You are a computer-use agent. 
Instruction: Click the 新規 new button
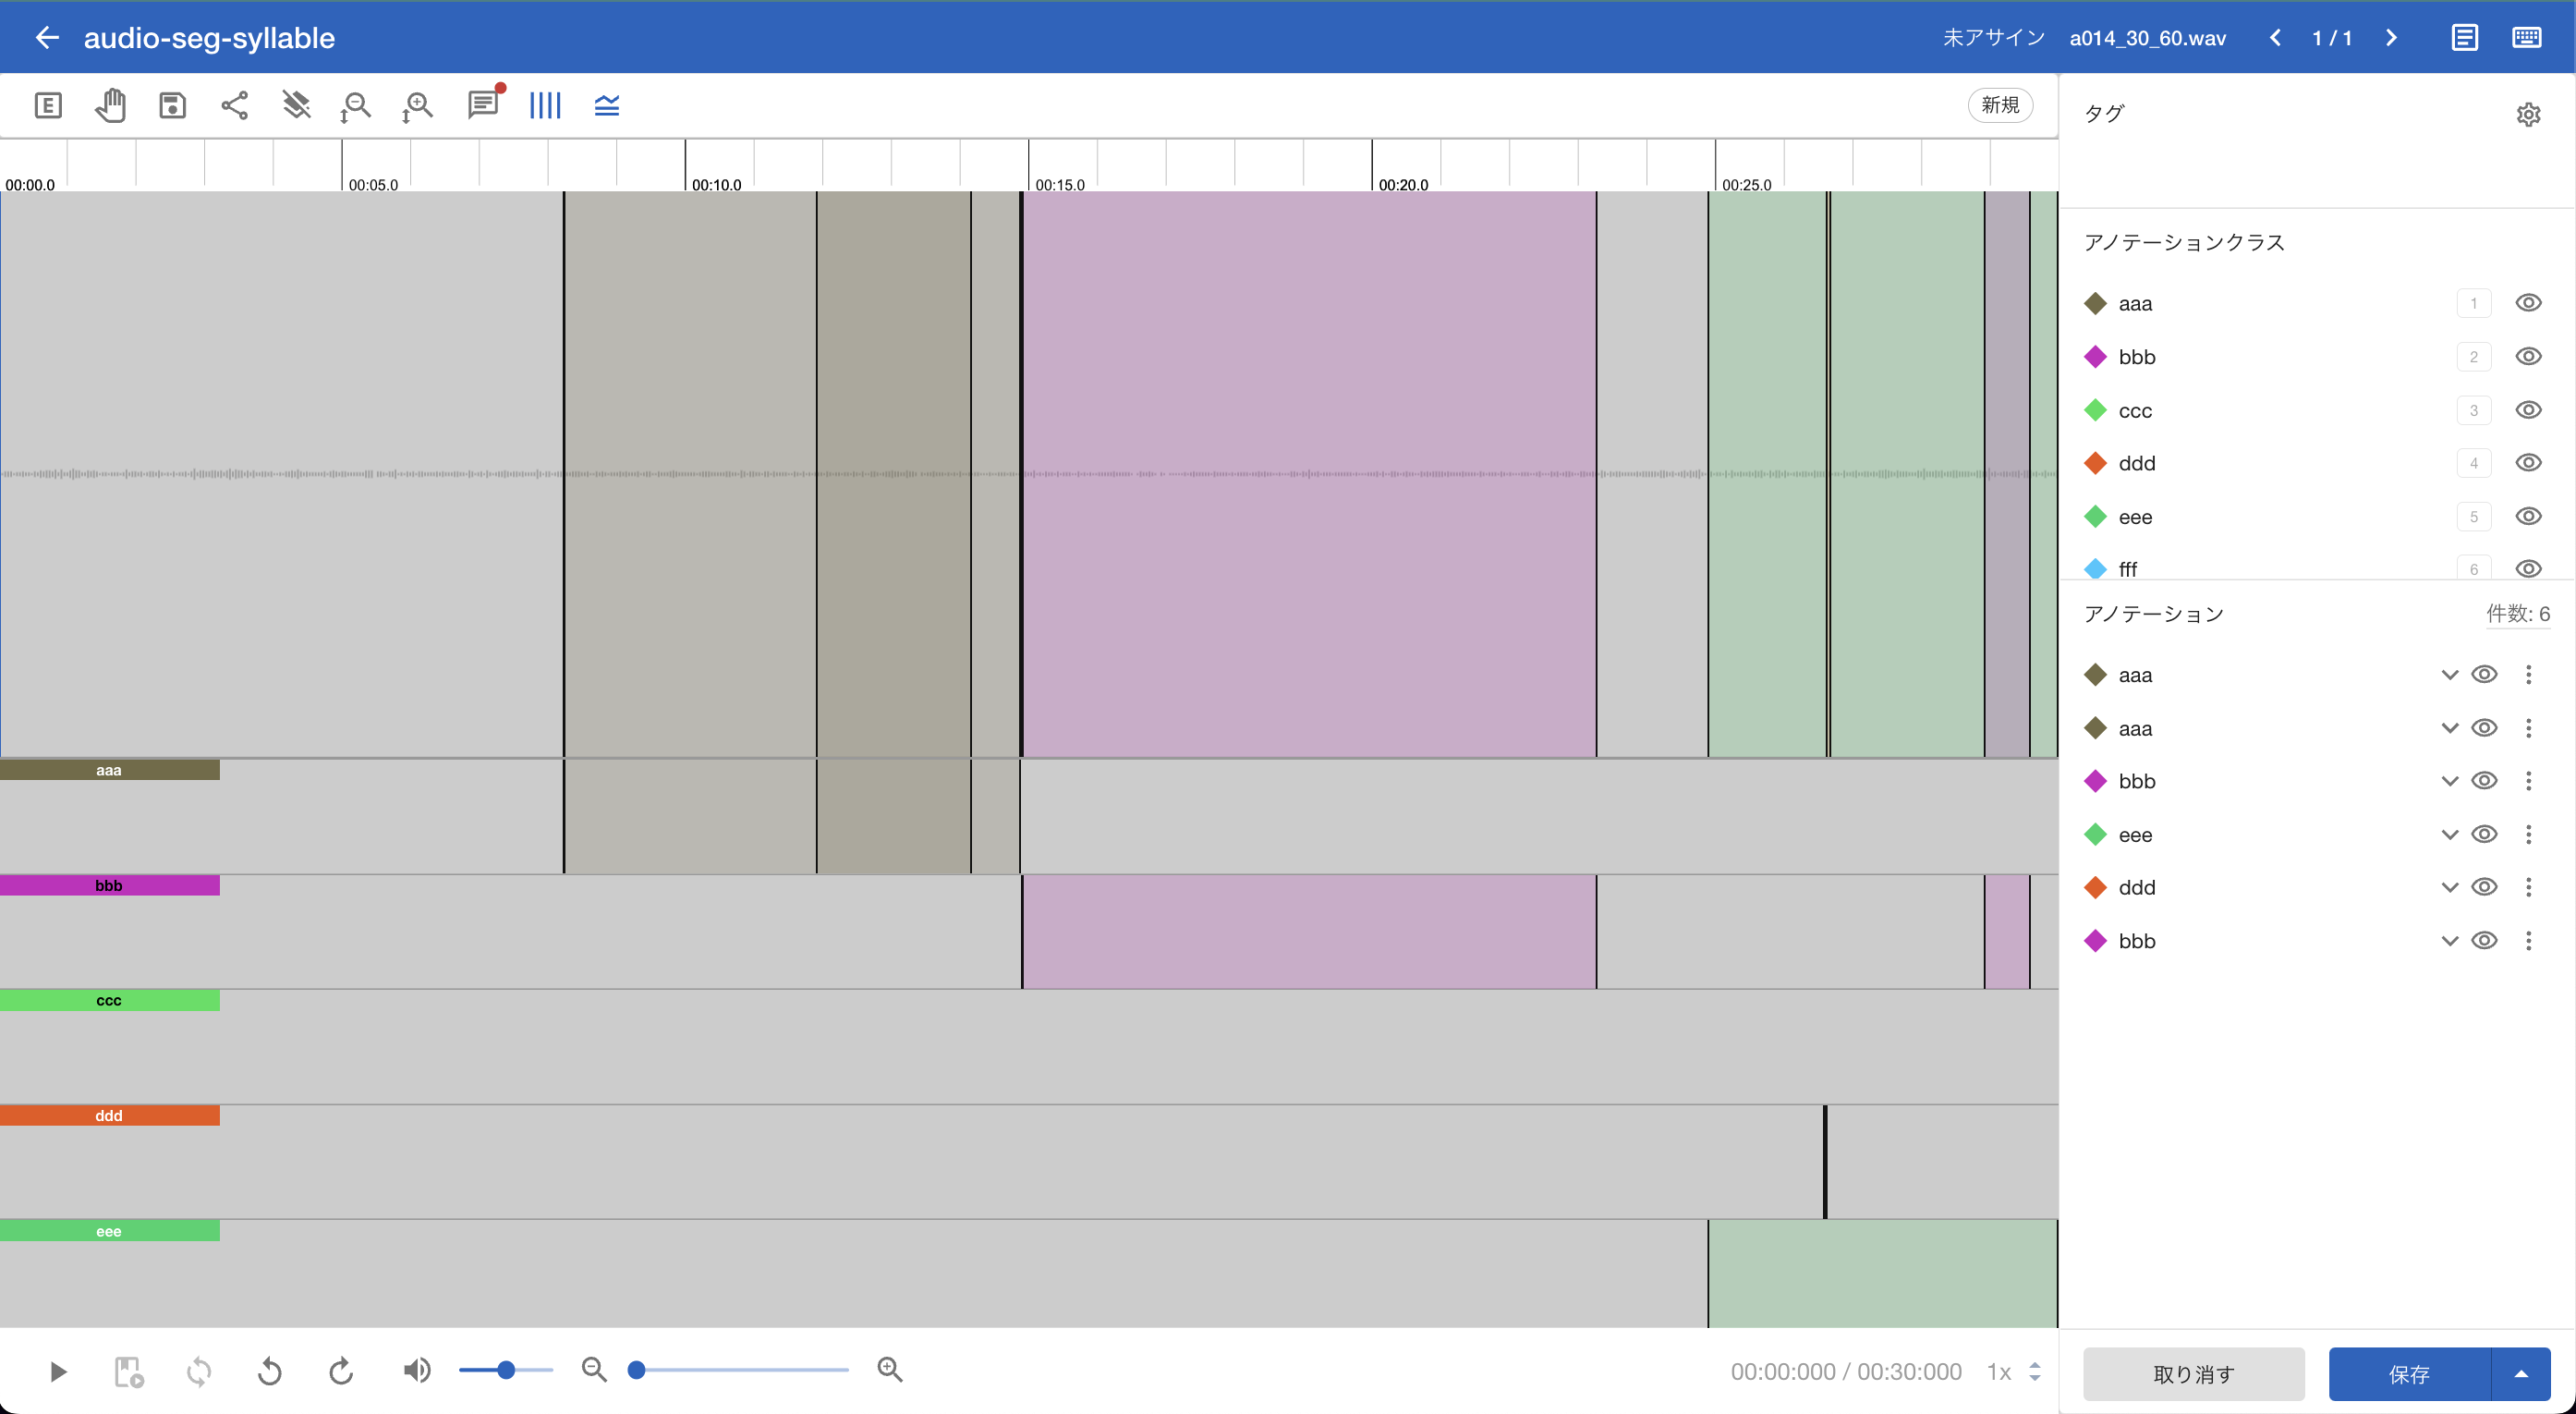pyautogui.click(x=2000, y=105)
